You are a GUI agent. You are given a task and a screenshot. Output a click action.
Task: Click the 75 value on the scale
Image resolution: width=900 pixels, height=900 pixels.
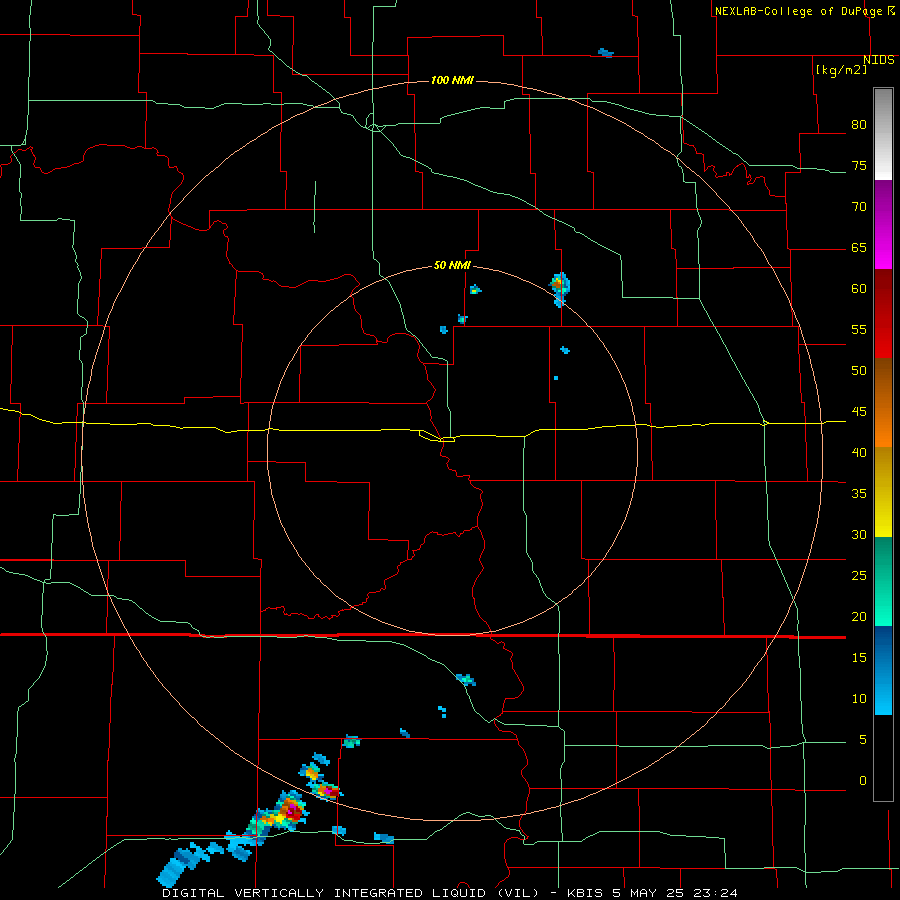click(859, 166)
